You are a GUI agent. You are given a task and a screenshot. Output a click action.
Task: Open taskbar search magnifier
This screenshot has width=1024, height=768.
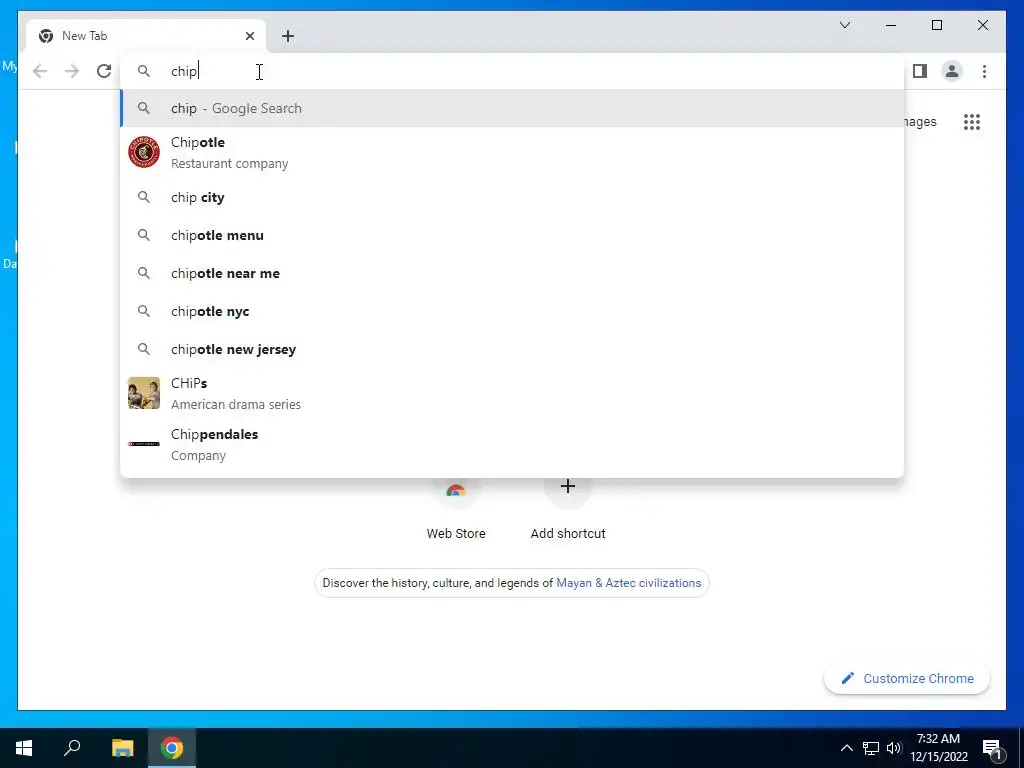coord(72,748)
